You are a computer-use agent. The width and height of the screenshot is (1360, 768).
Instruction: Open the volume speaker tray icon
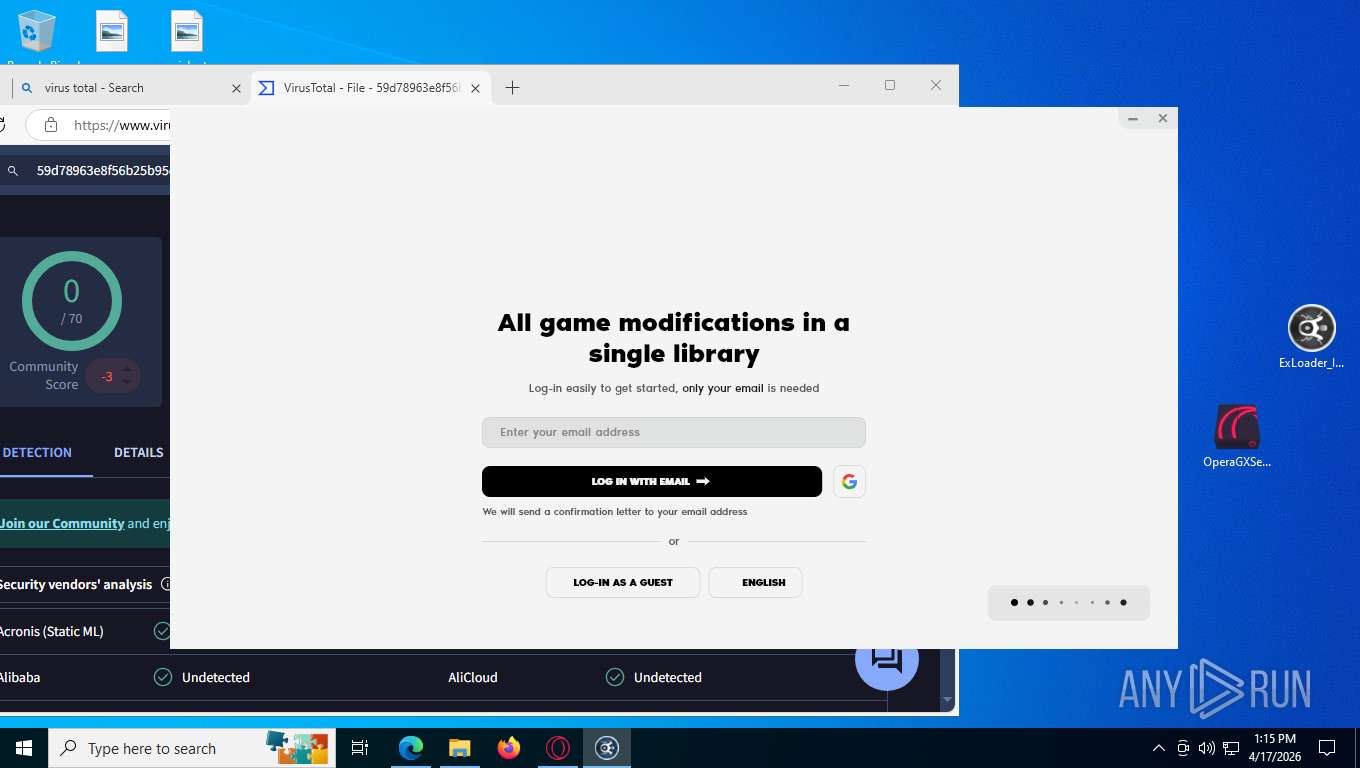tap(1206, 748)
